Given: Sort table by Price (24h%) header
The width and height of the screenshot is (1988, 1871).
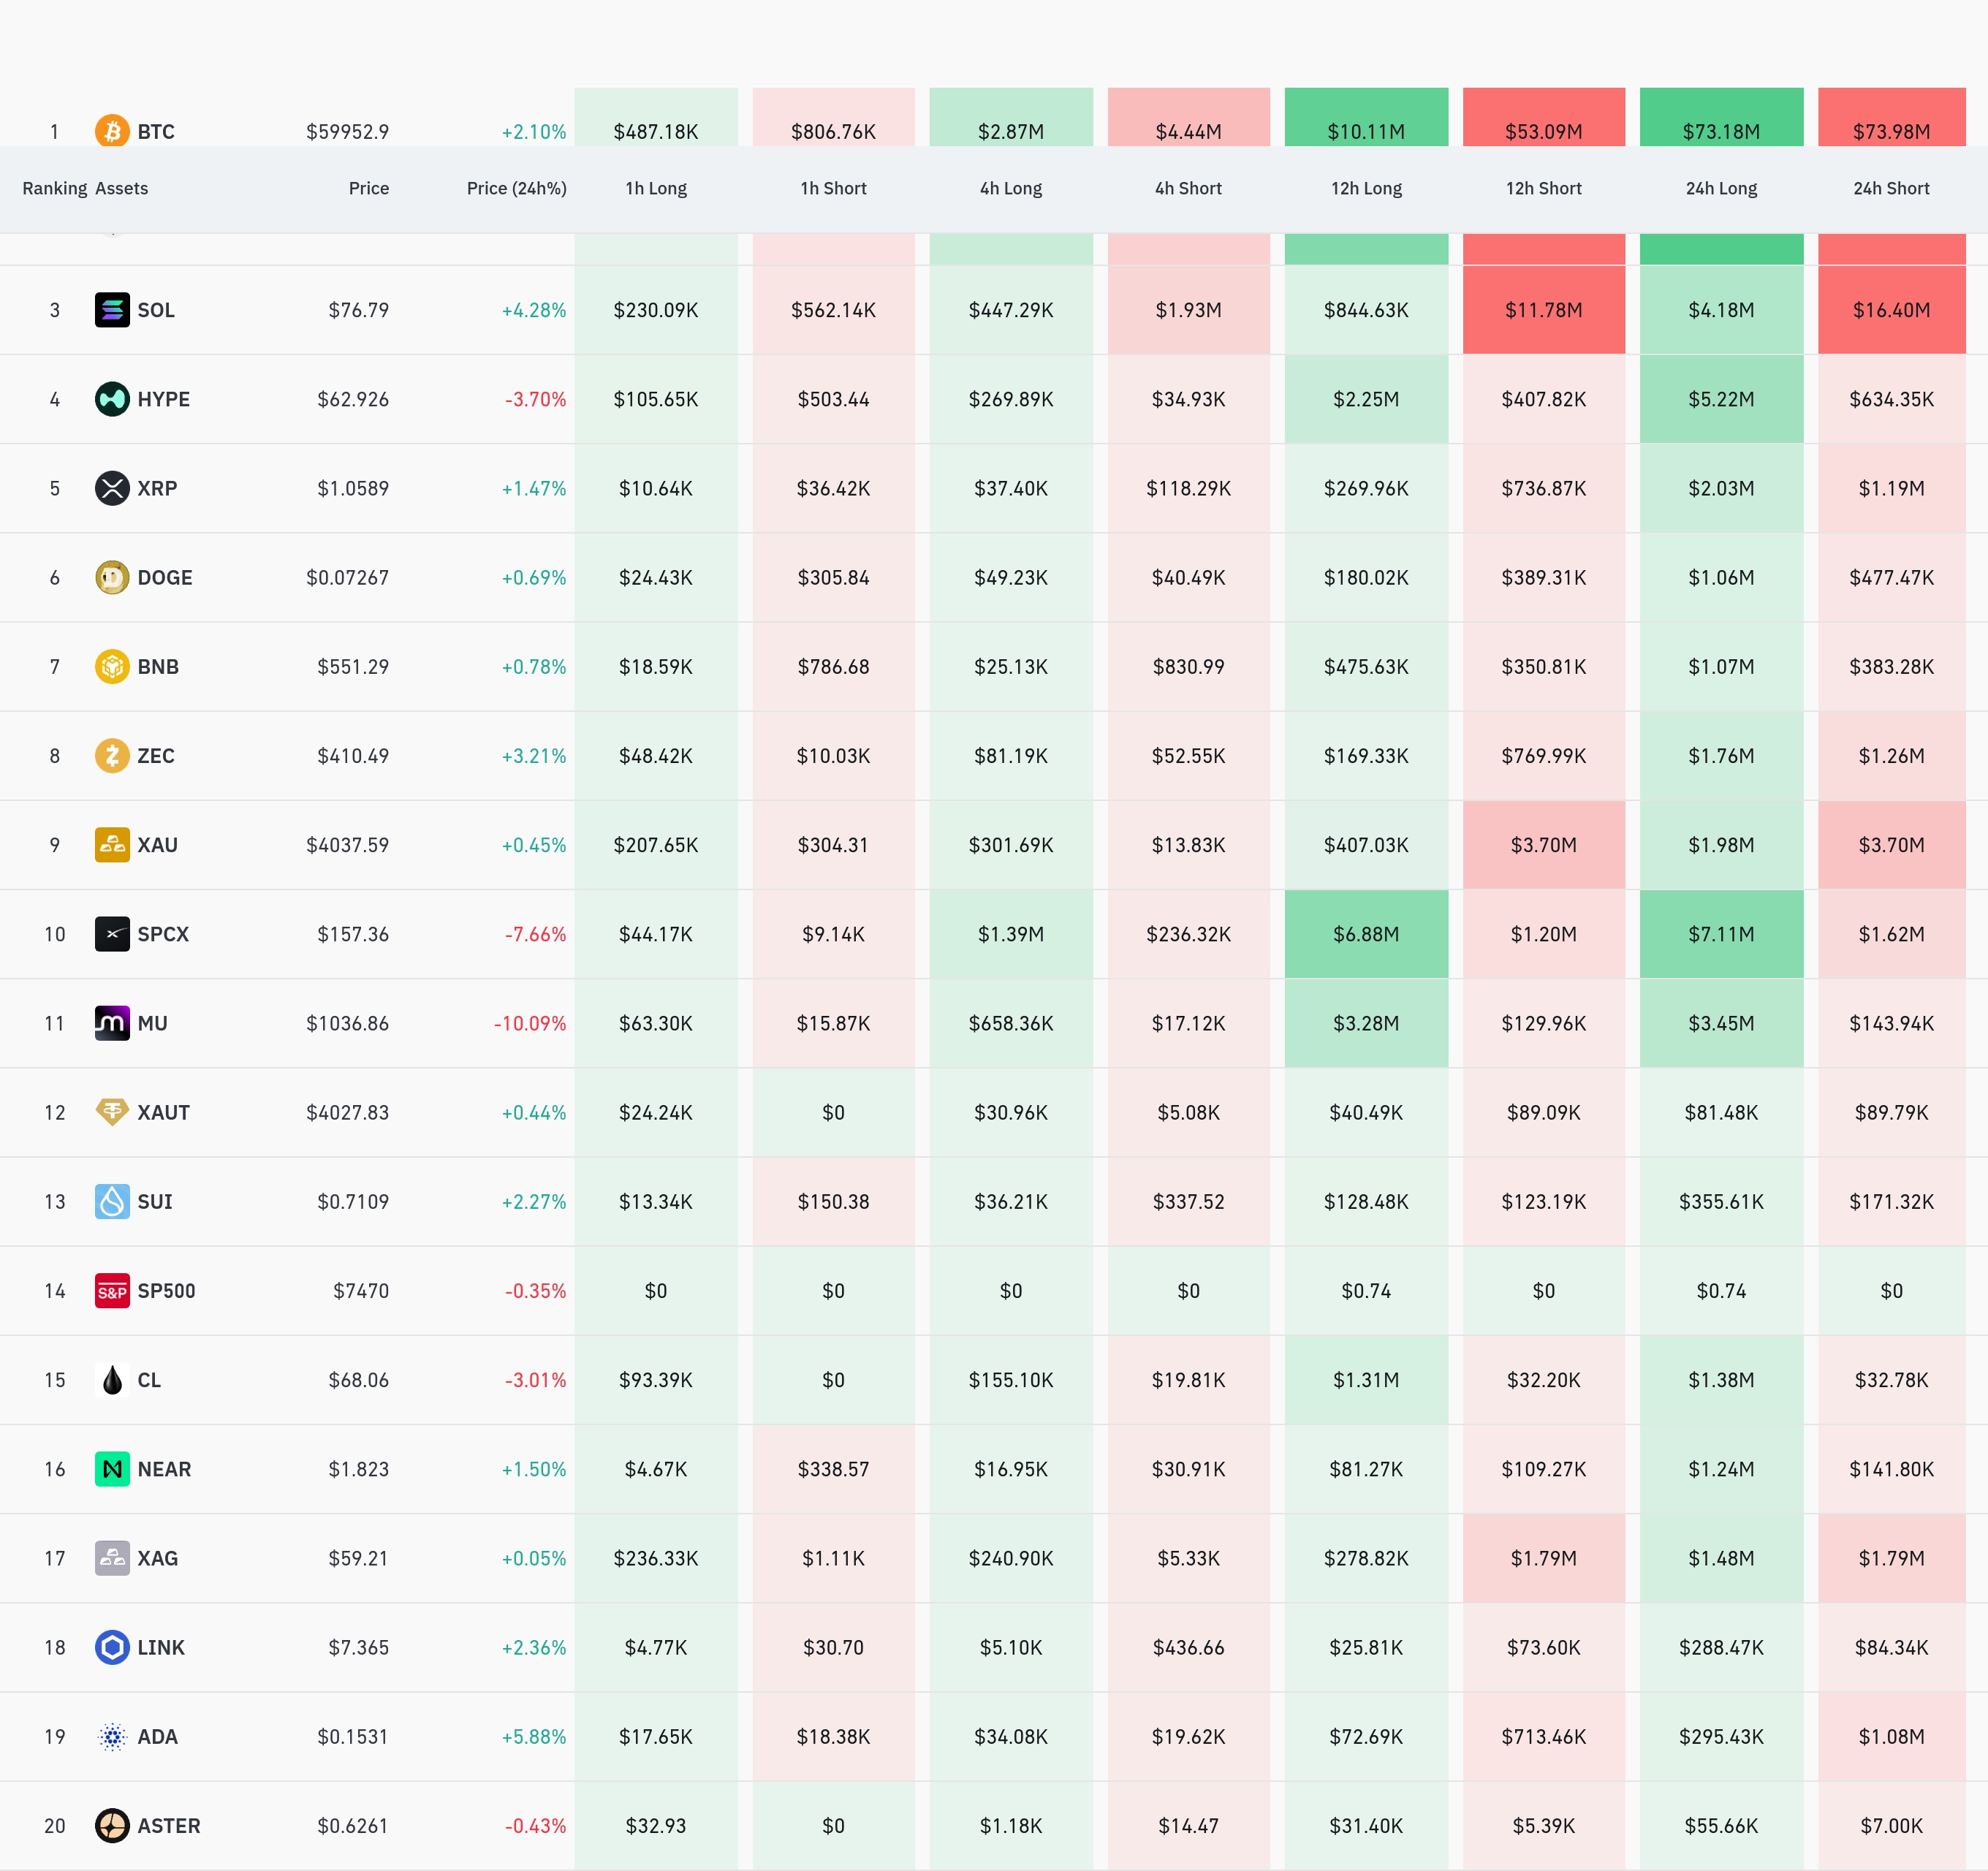Looking at the screenshot, I should point(516,188).
